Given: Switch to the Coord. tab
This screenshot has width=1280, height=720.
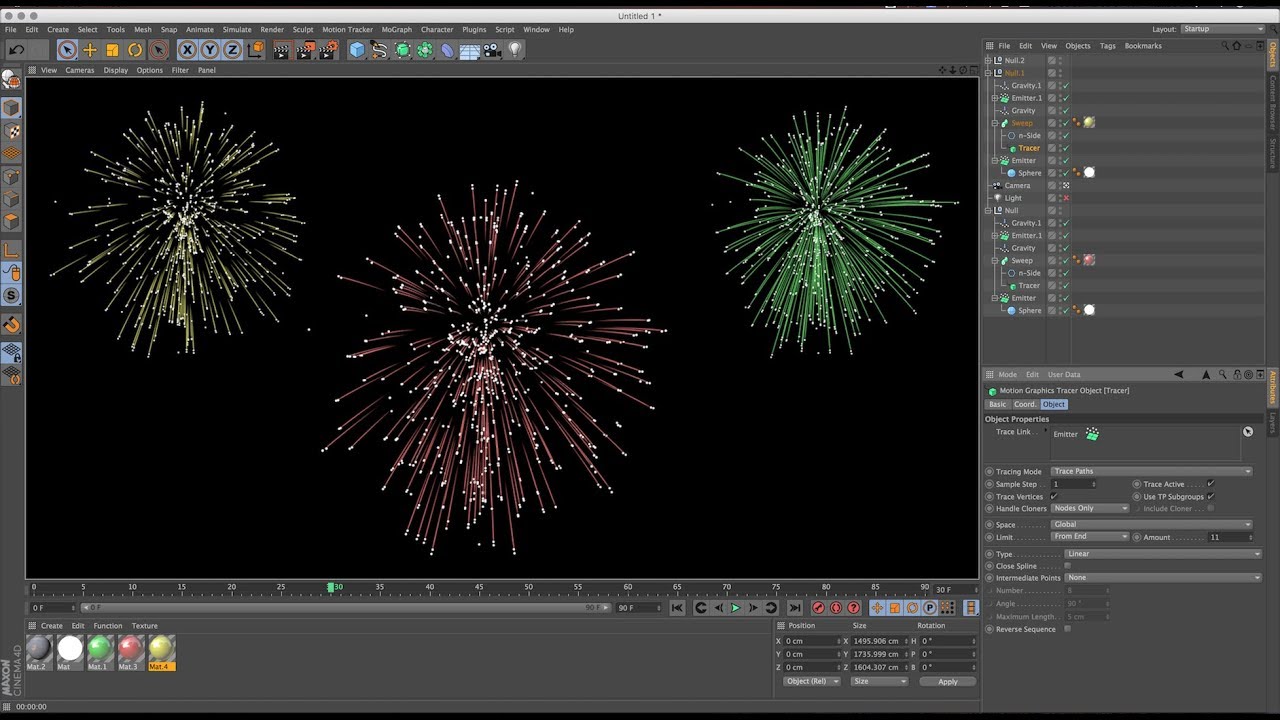Looking at the screenshot, I should (1025, 404).
